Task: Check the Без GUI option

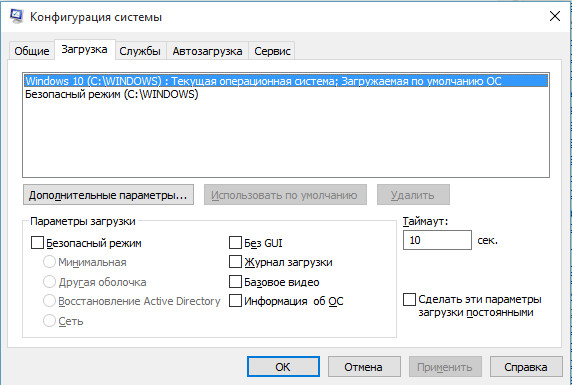Action: click(235, 243)
